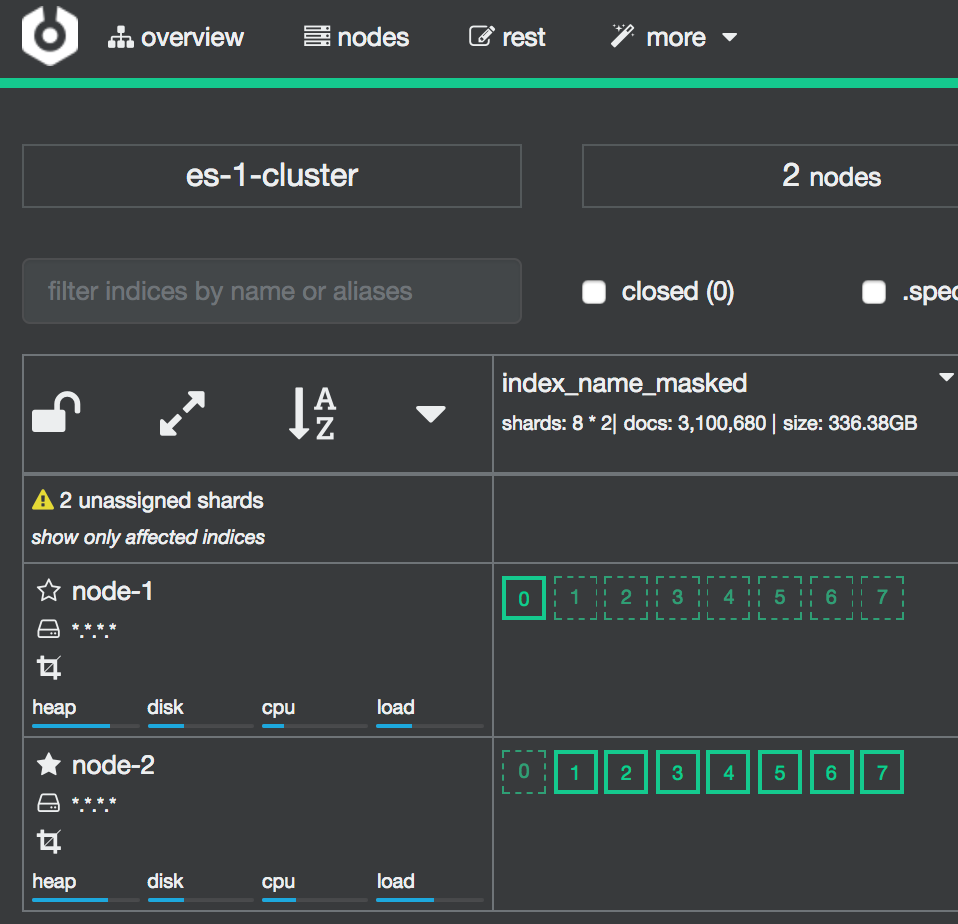Click show only affected indices link
This screenshot has height=924, width=958.
pyautogui.click(x=148, y=537)
